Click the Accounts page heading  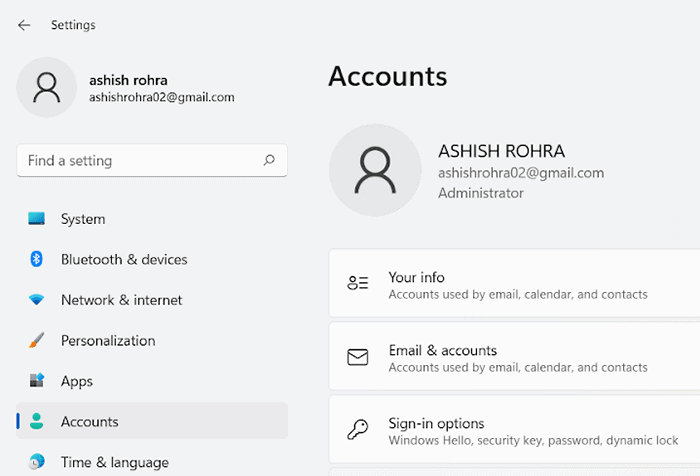388,76
